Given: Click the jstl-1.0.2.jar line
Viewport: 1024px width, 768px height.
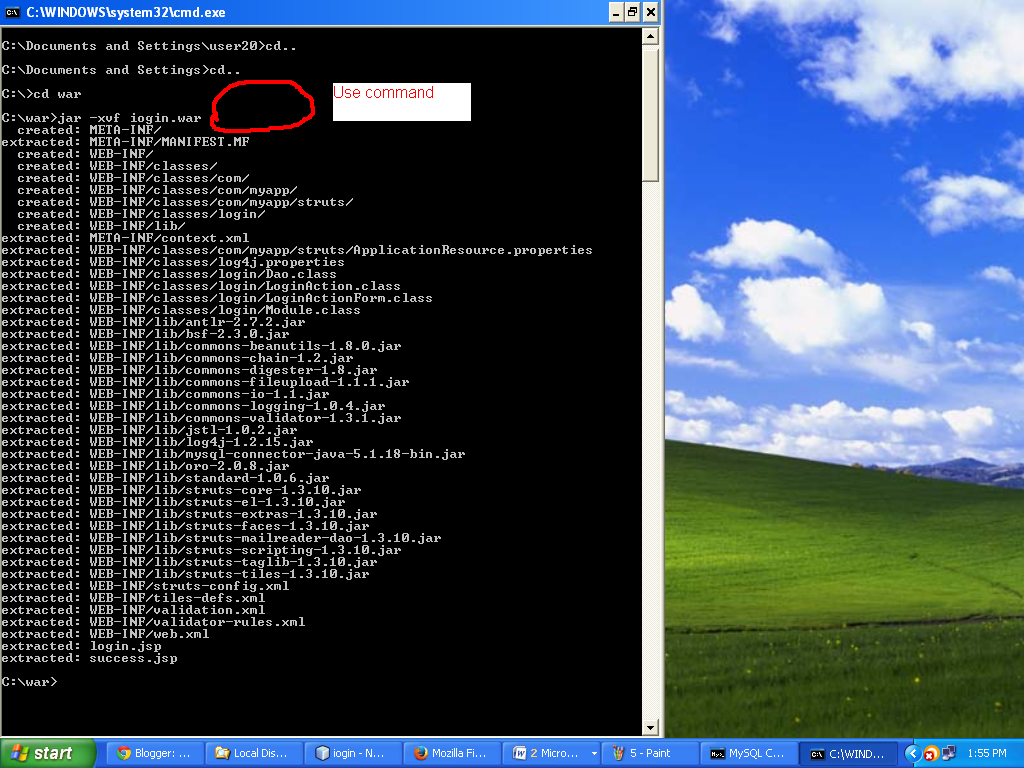Looking at the screenshot, I should coord(150,430).
